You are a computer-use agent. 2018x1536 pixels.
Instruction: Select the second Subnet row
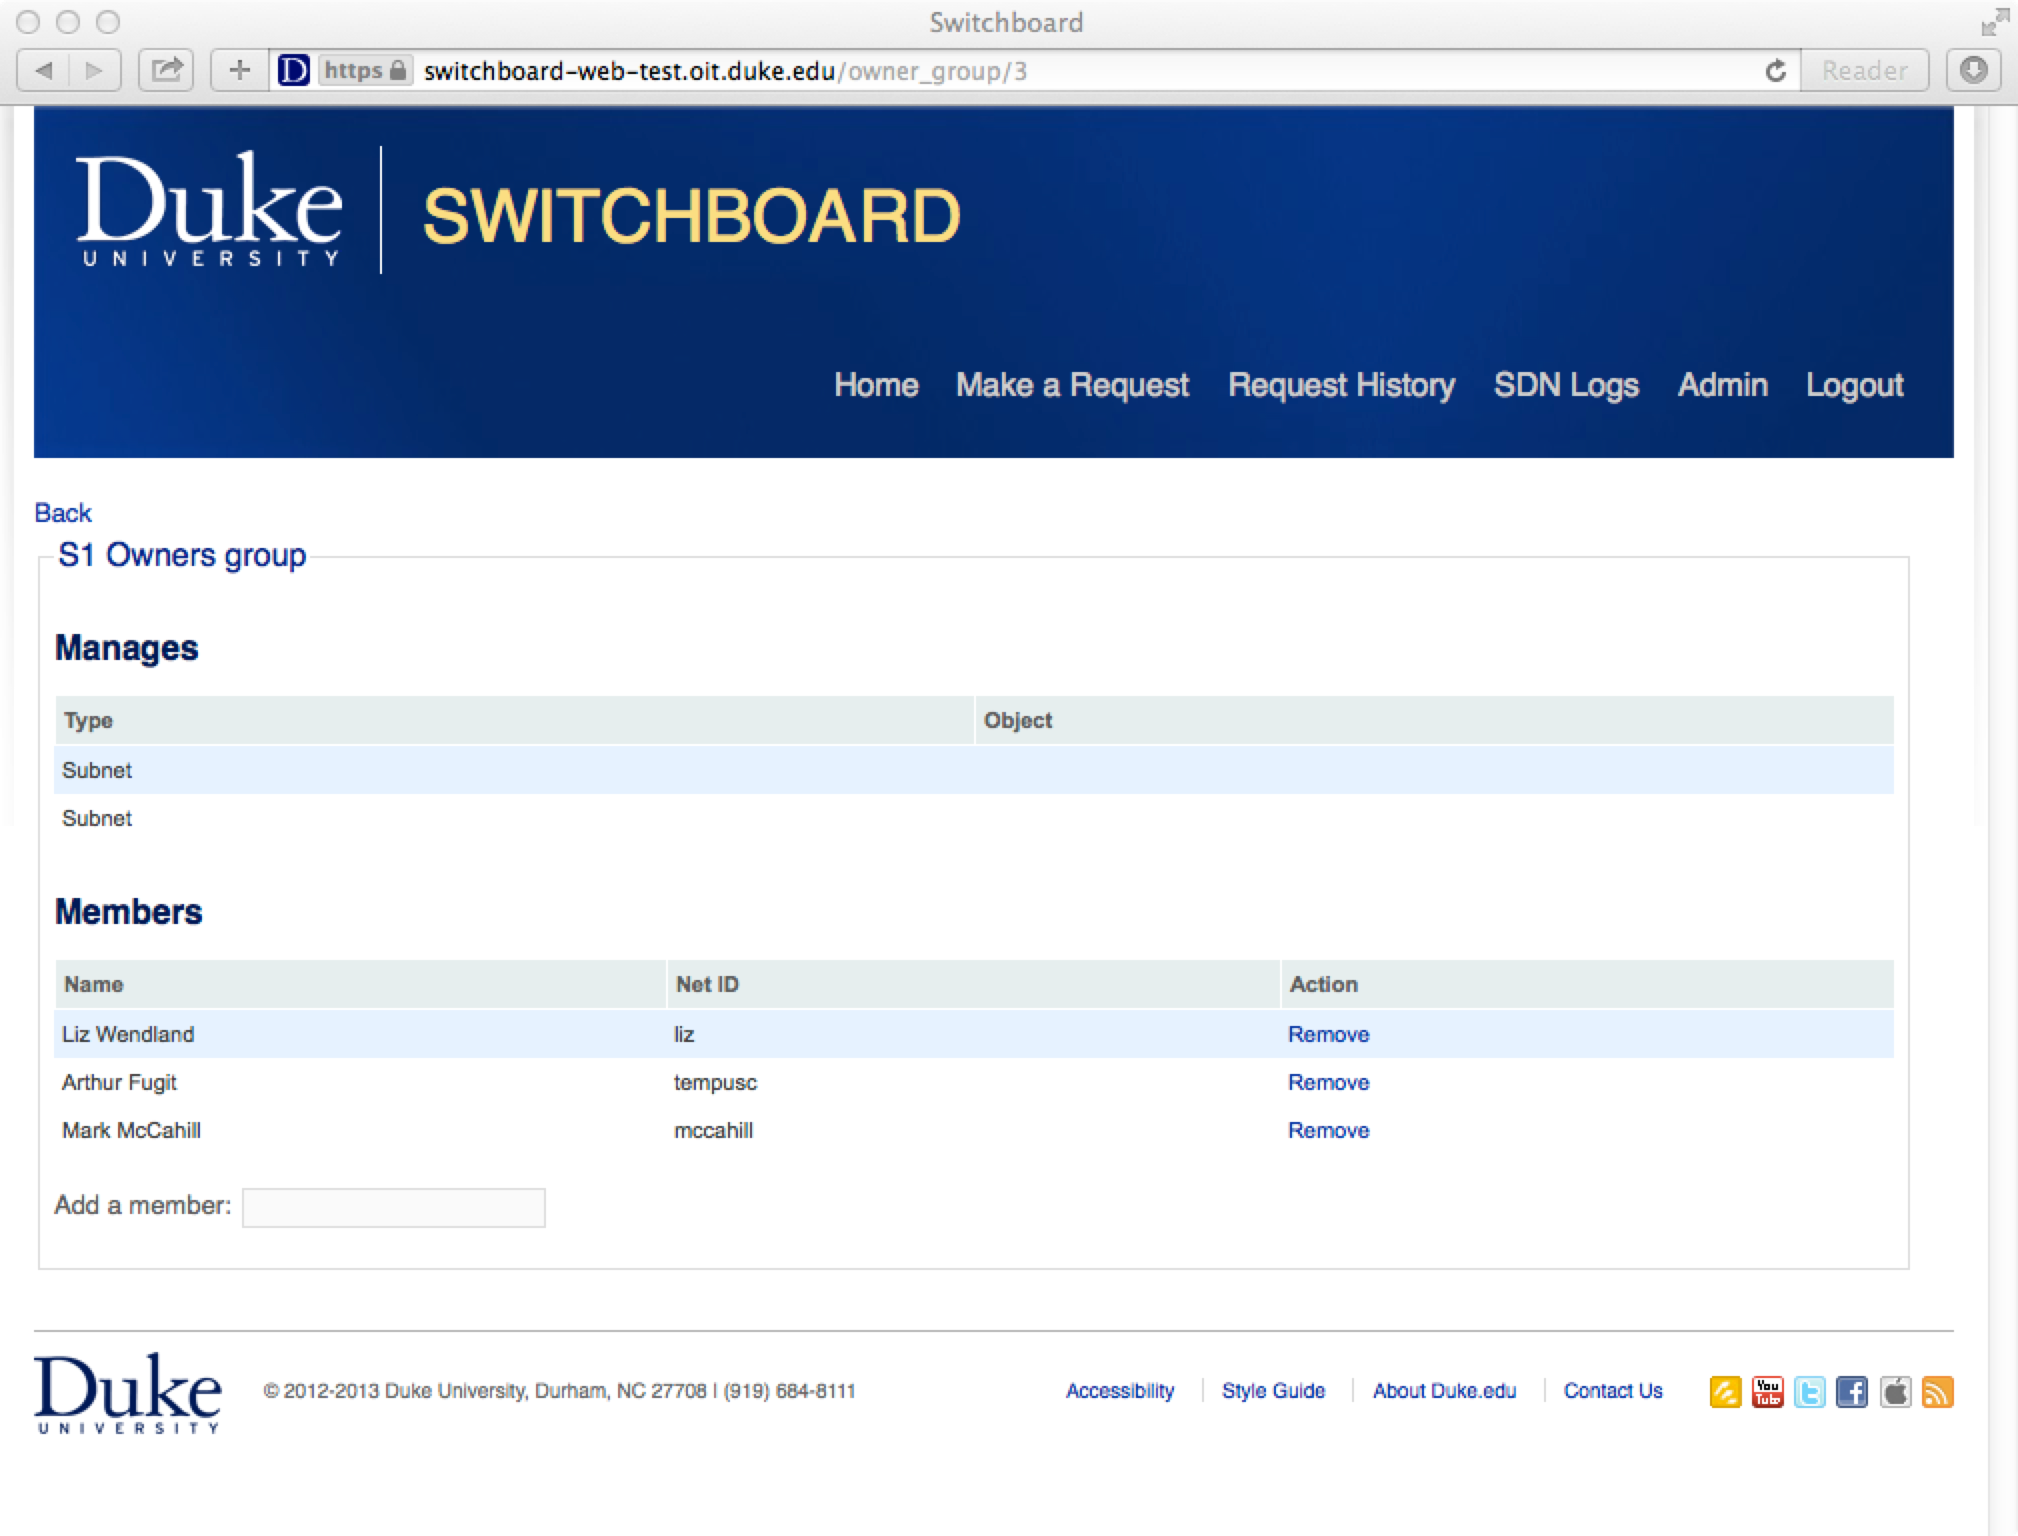[974, 818]
